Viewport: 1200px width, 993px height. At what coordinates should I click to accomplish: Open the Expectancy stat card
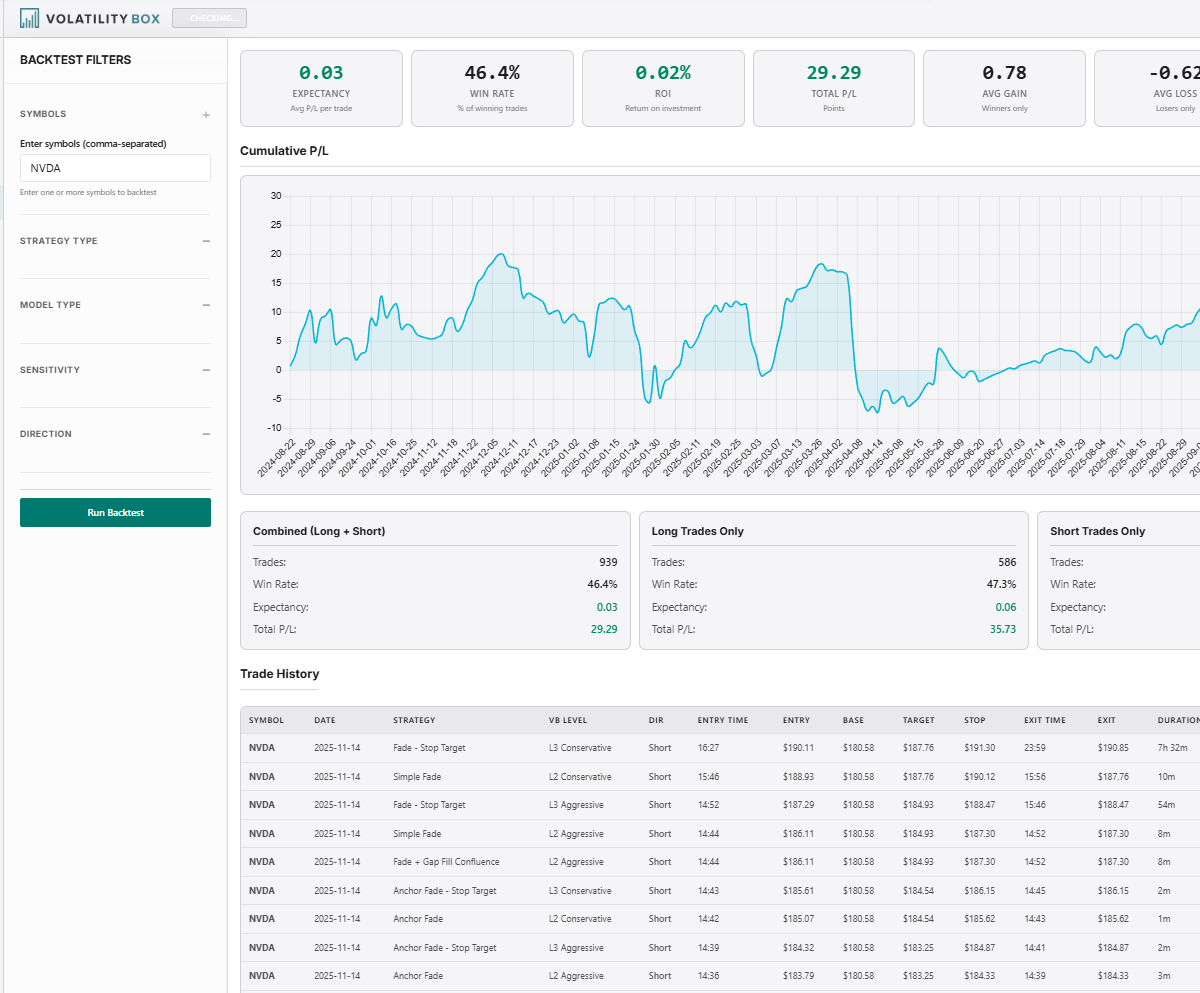321,89
